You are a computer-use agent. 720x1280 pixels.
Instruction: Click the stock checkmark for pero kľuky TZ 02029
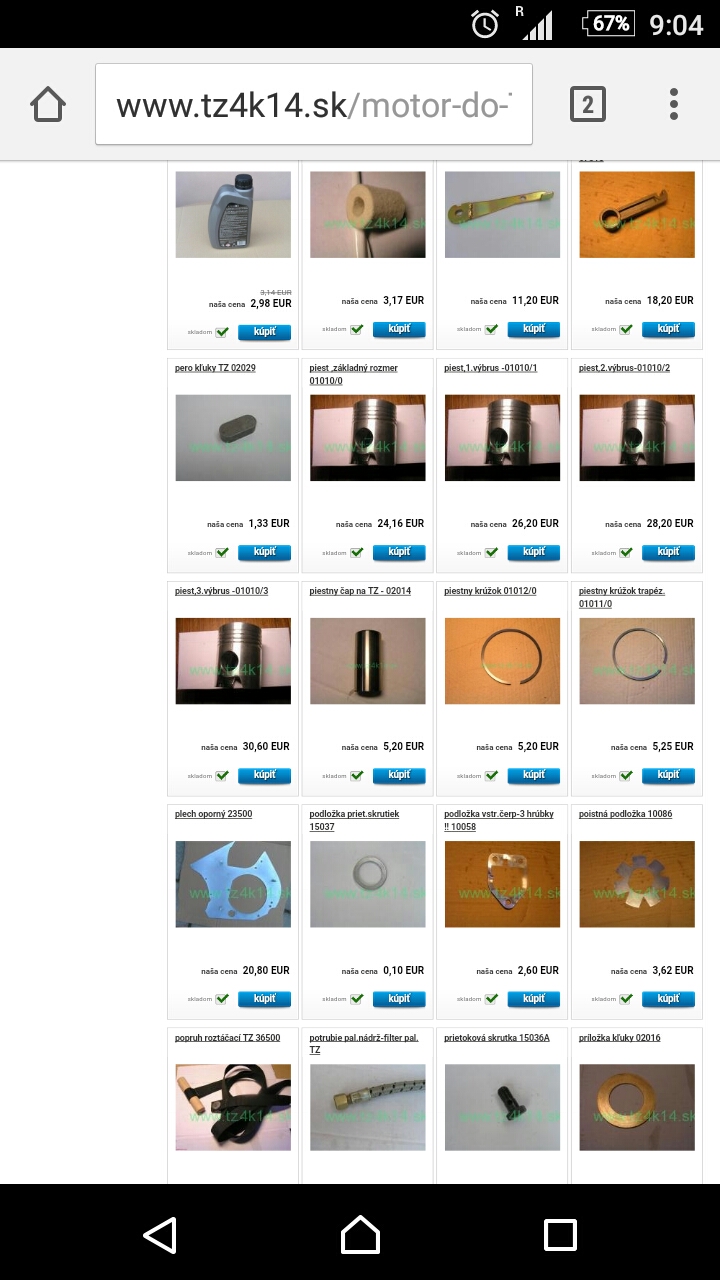coord(222,552)
